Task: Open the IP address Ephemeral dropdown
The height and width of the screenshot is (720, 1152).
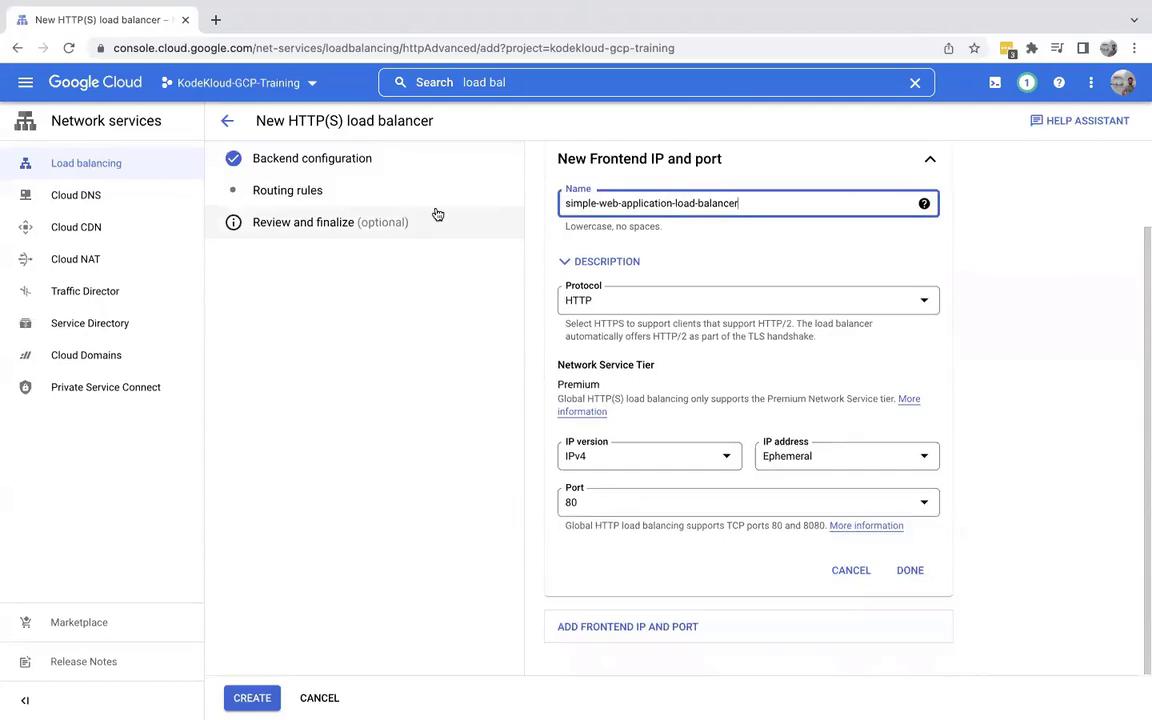Action: coord(846,456)
